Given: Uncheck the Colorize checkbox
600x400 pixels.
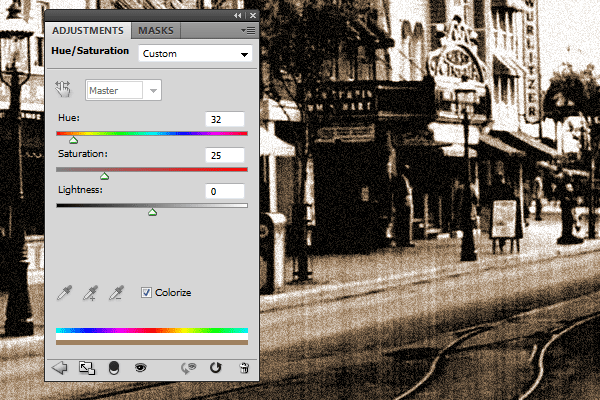Looking at the screenshot, I should pyautogui.click(x=146, y=293).
